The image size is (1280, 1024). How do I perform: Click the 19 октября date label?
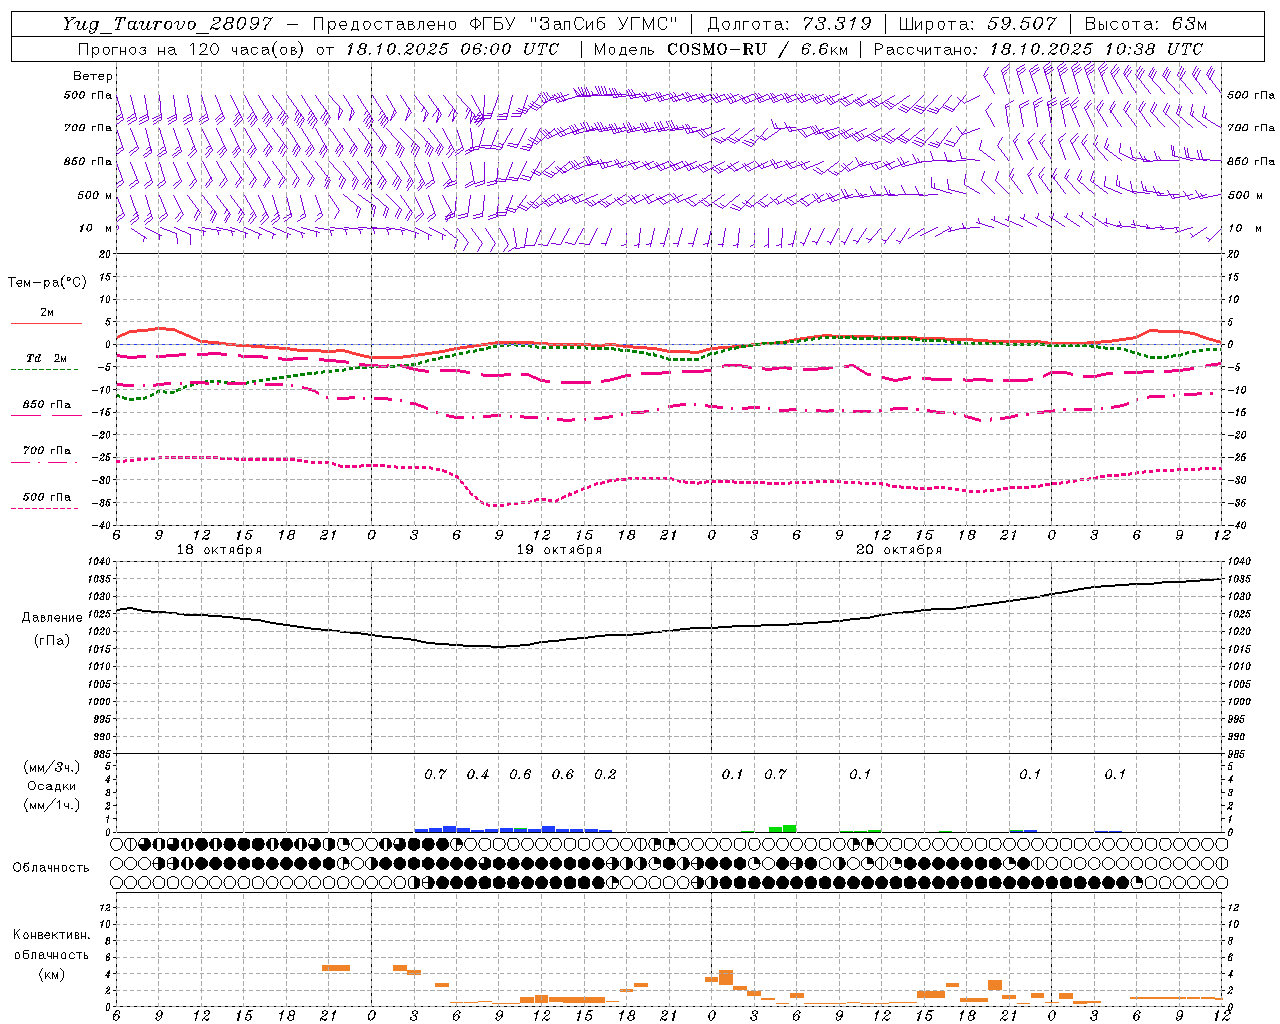coord(559,550)
